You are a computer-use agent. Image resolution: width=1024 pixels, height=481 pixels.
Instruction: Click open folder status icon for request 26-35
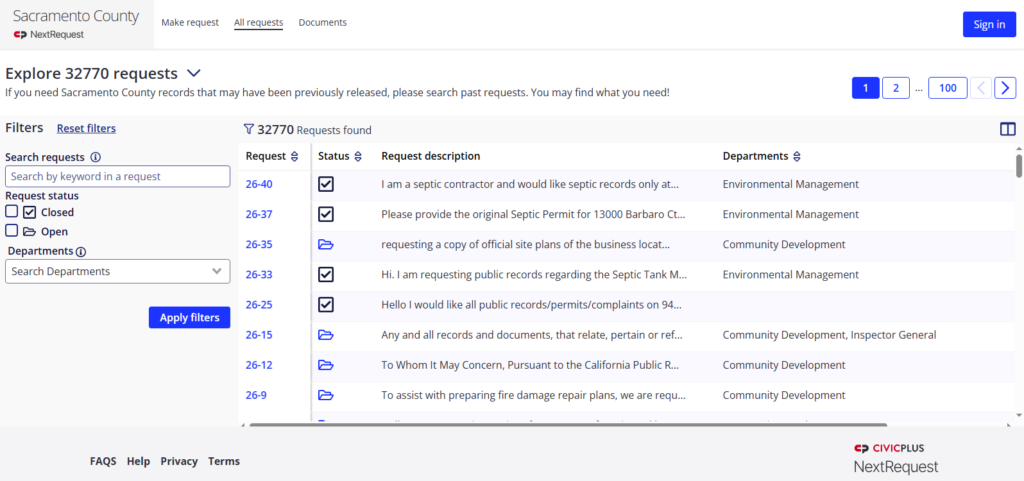point(326,245)
